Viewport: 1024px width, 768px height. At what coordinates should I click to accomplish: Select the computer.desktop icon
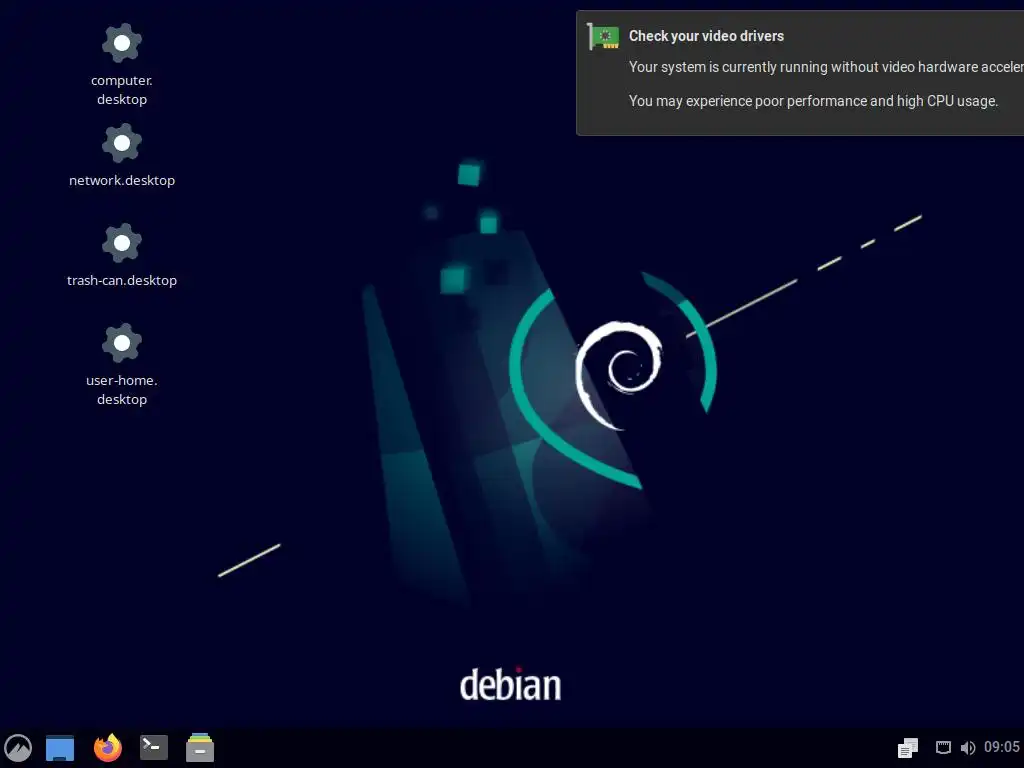click(x=121, y=44)
